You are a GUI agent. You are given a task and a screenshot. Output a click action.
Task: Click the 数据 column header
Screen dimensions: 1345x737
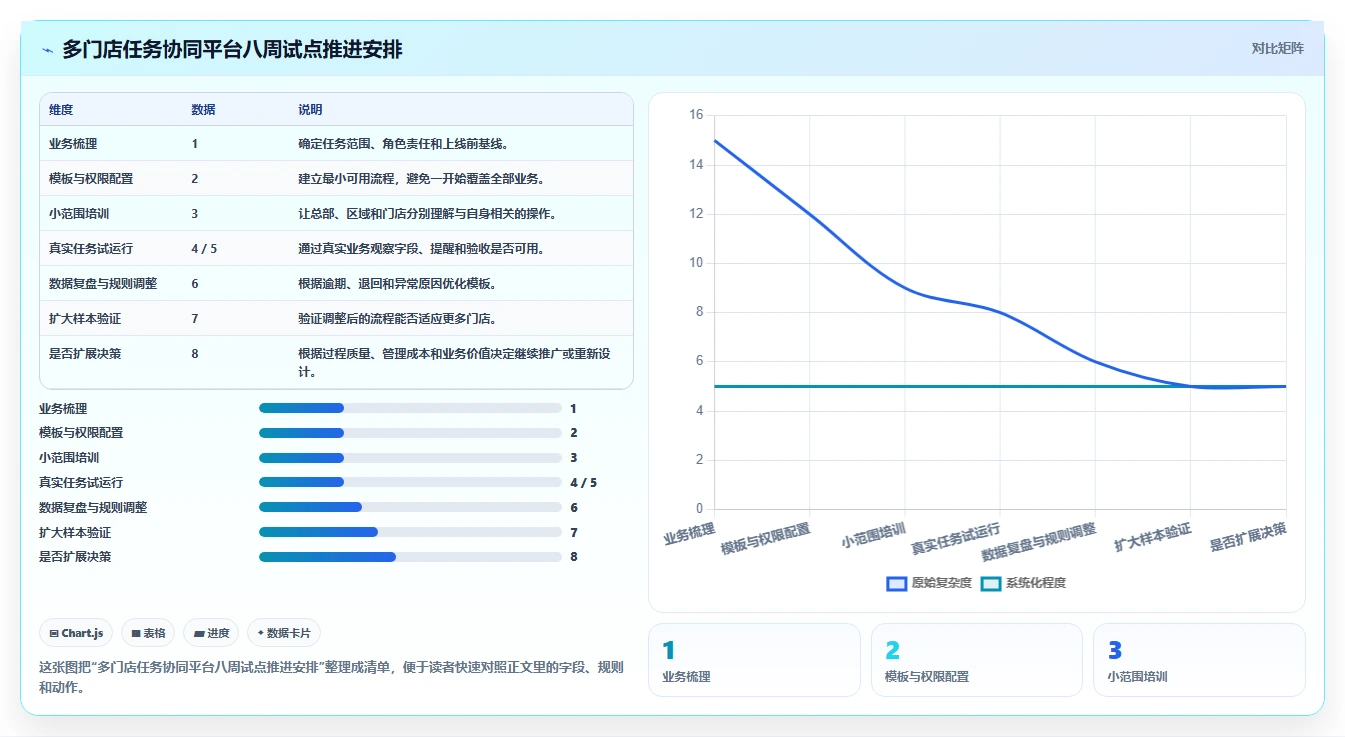203,110
